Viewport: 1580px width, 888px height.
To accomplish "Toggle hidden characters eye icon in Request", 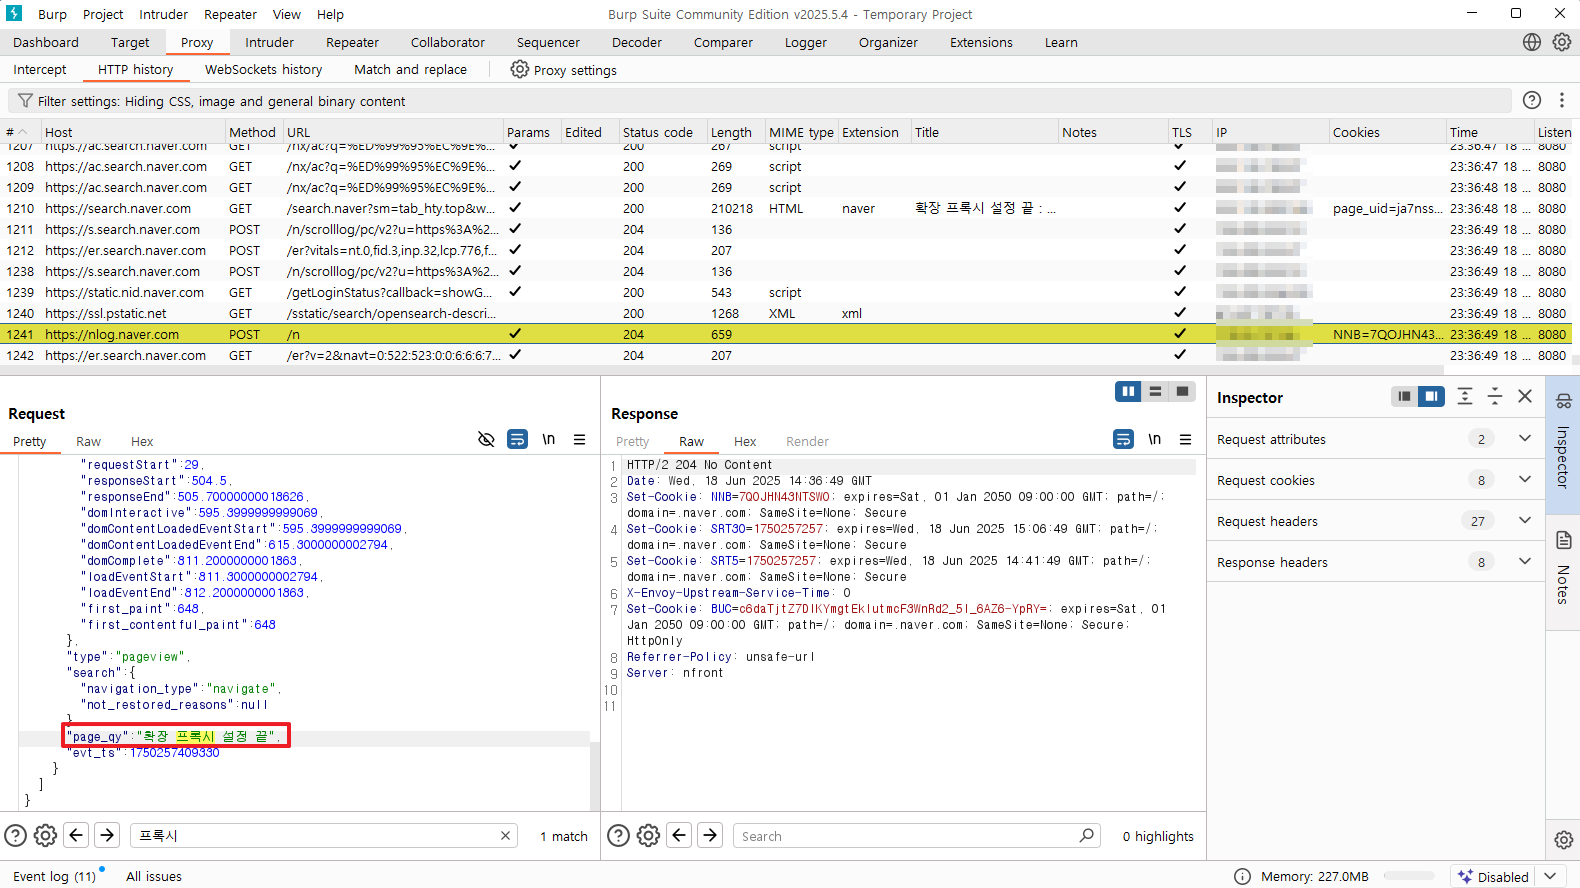I will 487,439.
